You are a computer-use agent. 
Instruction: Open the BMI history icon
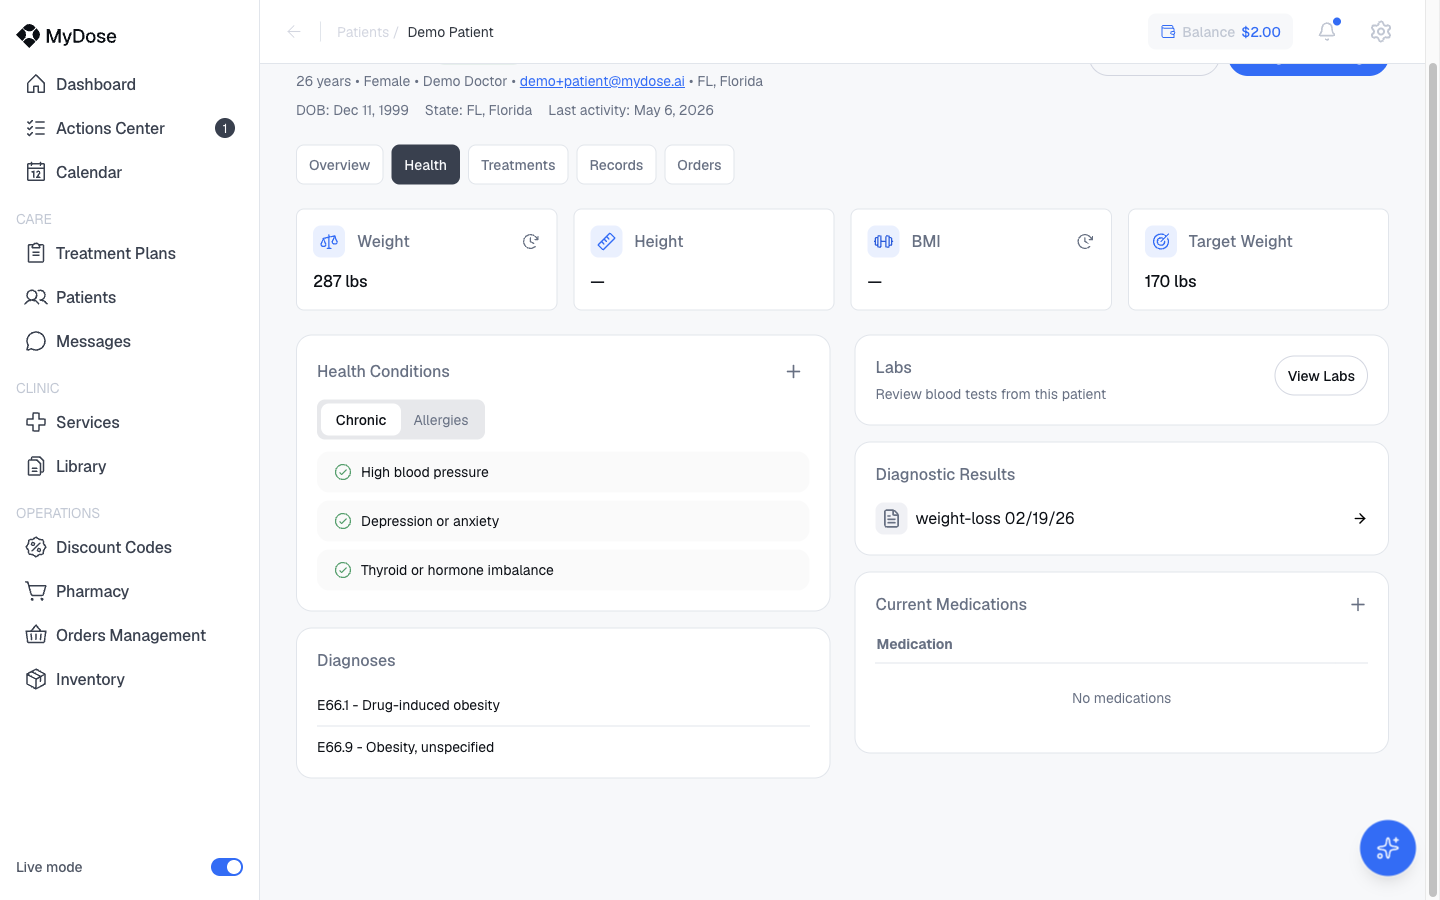point(1085,241)
